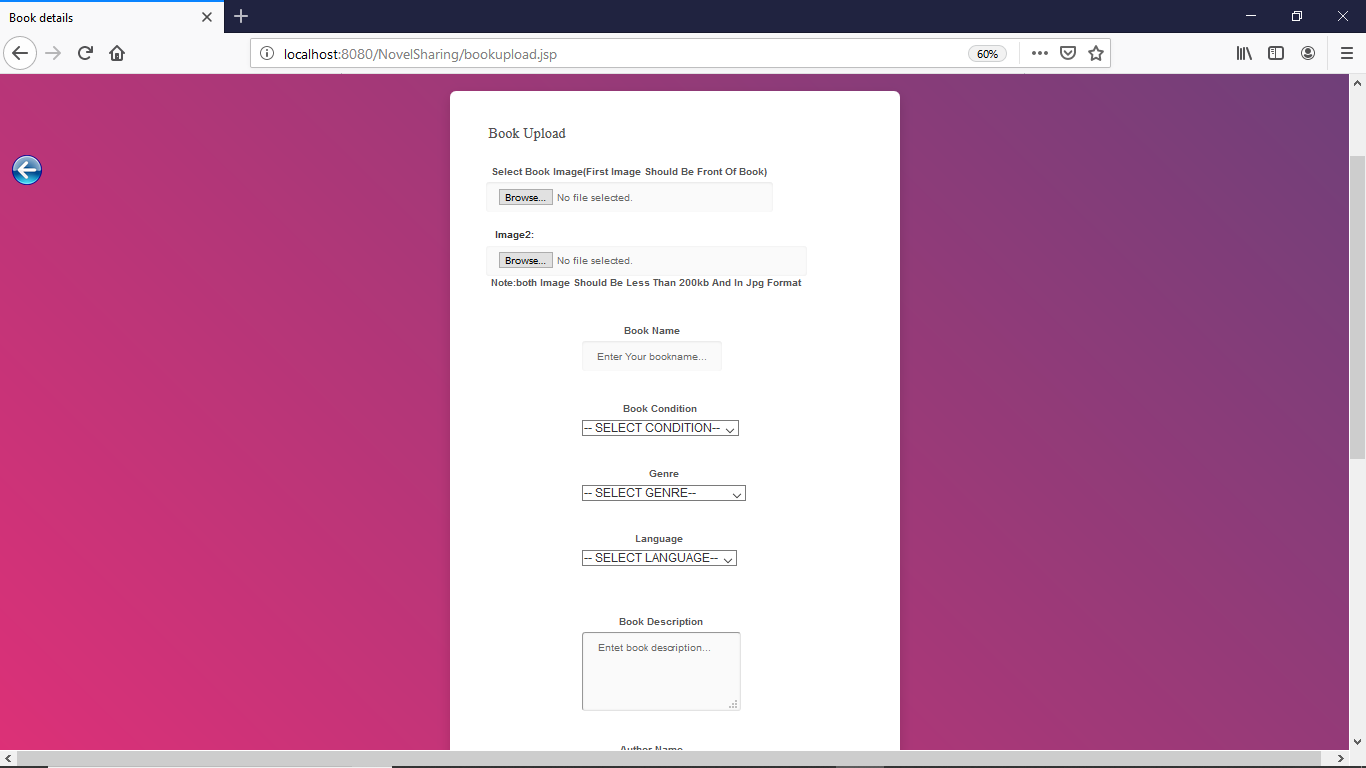Click the vertical scrollbar thumb
Image resolution: width=1366 pixels, height=768 pixels.
(1358, 307)
